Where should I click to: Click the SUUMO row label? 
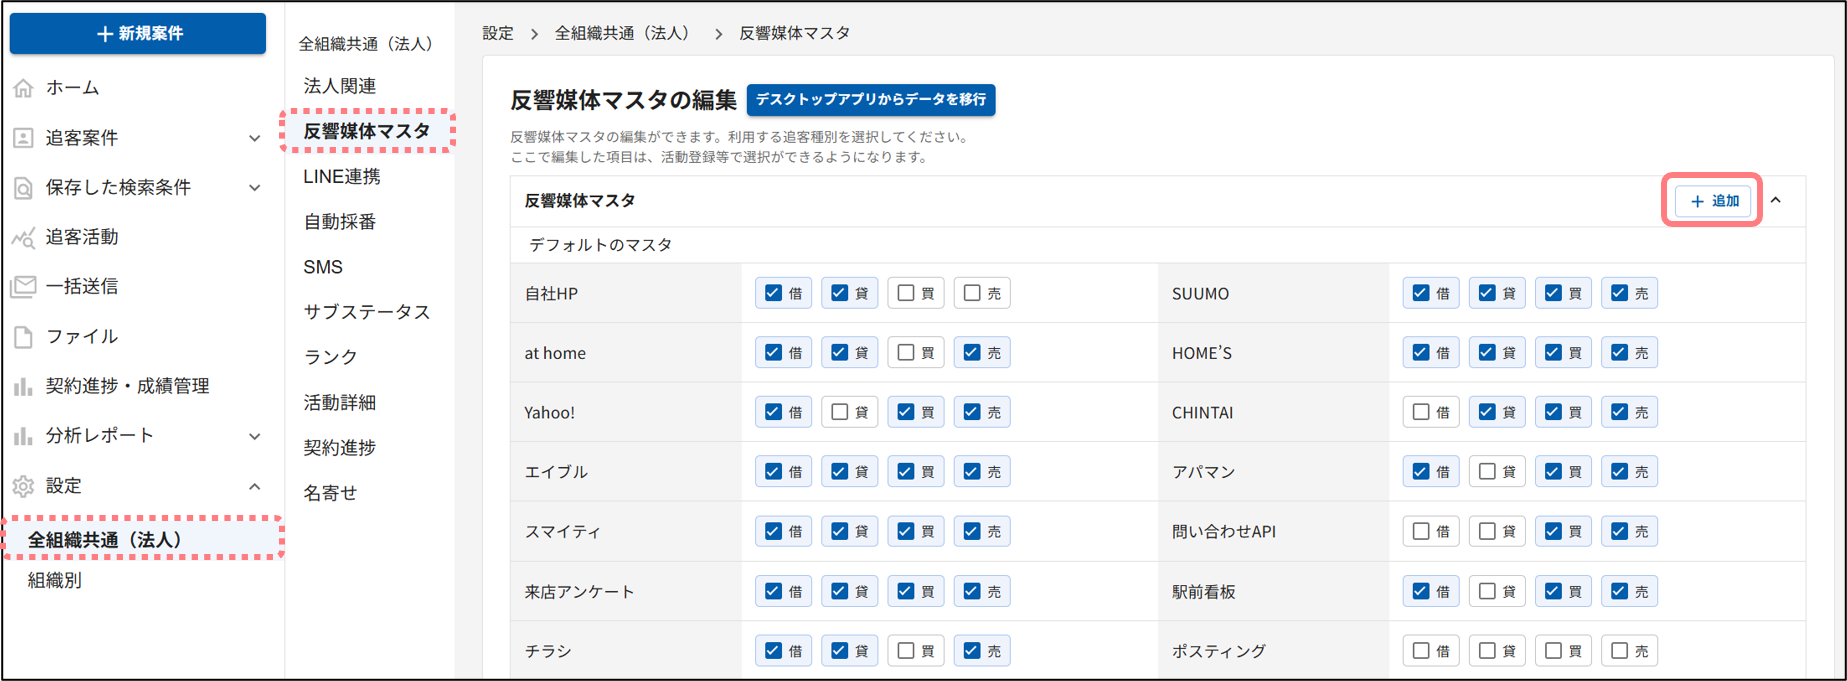click(x=1200, y=294)
